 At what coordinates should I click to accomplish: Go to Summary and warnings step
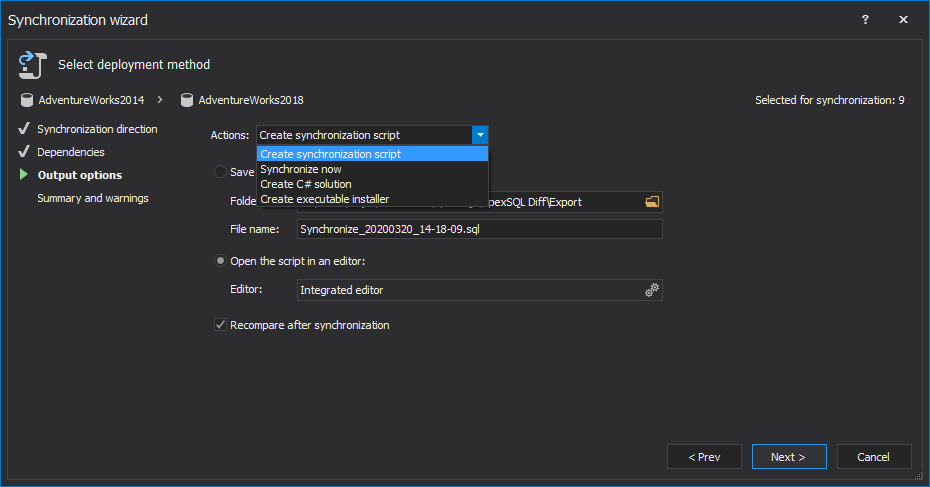click(x=92, y=198)
